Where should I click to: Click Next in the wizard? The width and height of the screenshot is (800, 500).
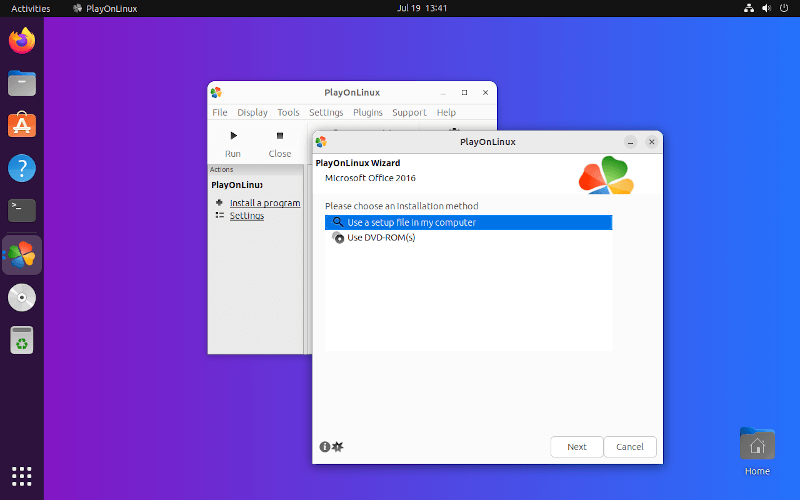tap(577, 447)
